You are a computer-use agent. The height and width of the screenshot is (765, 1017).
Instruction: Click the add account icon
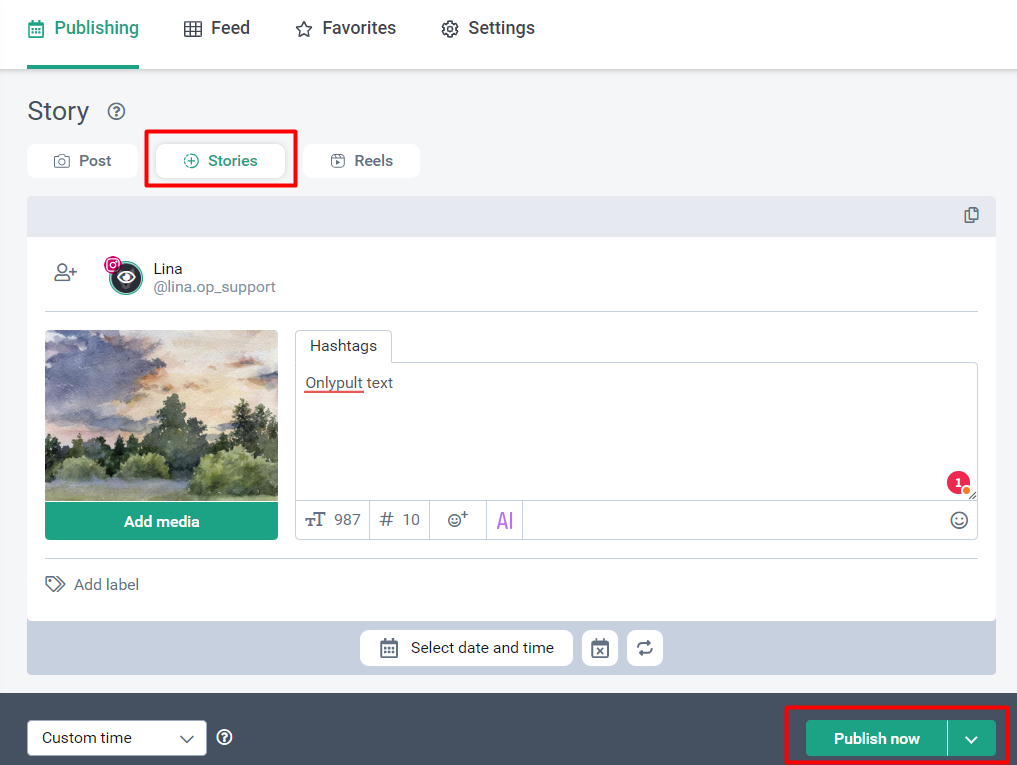coord(66,272)
